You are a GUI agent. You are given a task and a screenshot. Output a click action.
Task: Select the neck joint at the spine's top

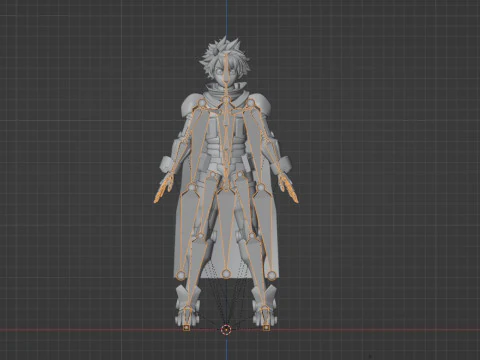pyautogui.click(x=226, y=100)
